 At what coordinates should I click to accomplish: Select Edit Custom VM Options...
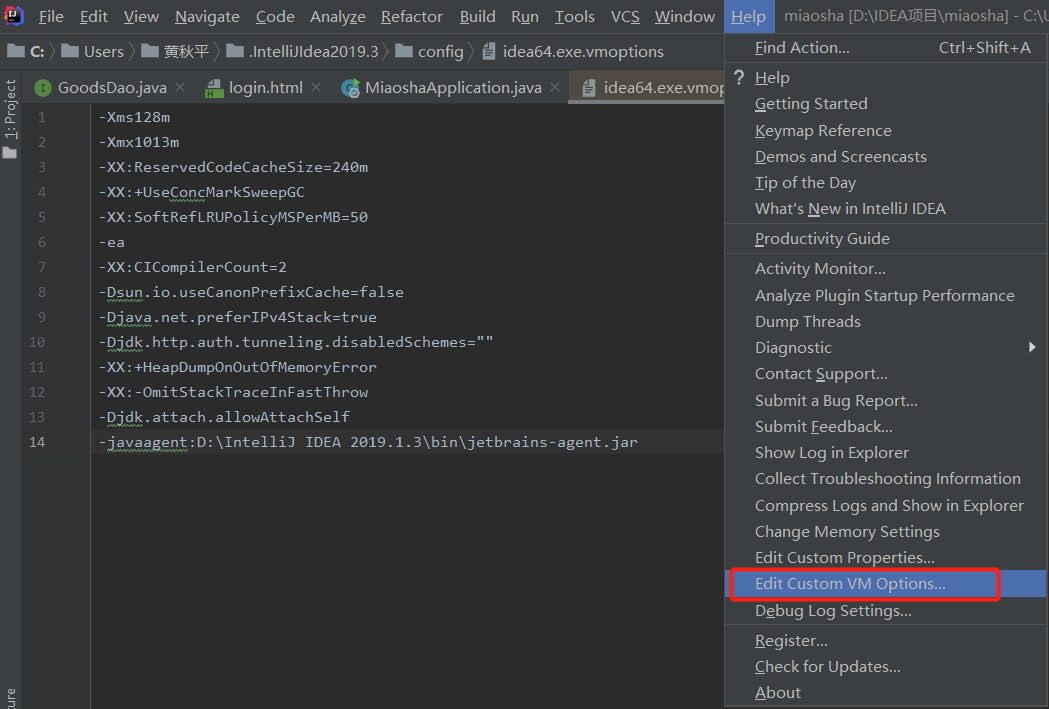886,583
